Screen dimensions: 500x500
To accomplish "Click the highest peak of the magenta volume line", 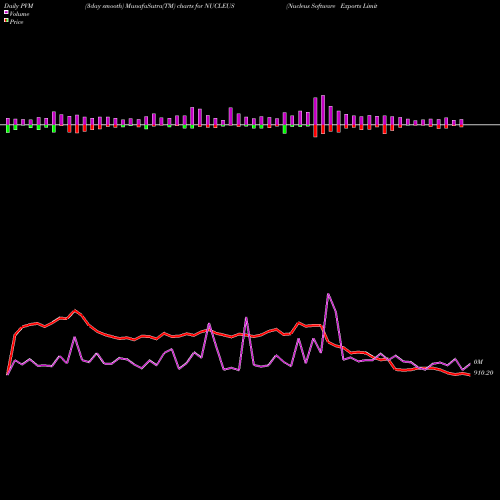I will point(328,294).
